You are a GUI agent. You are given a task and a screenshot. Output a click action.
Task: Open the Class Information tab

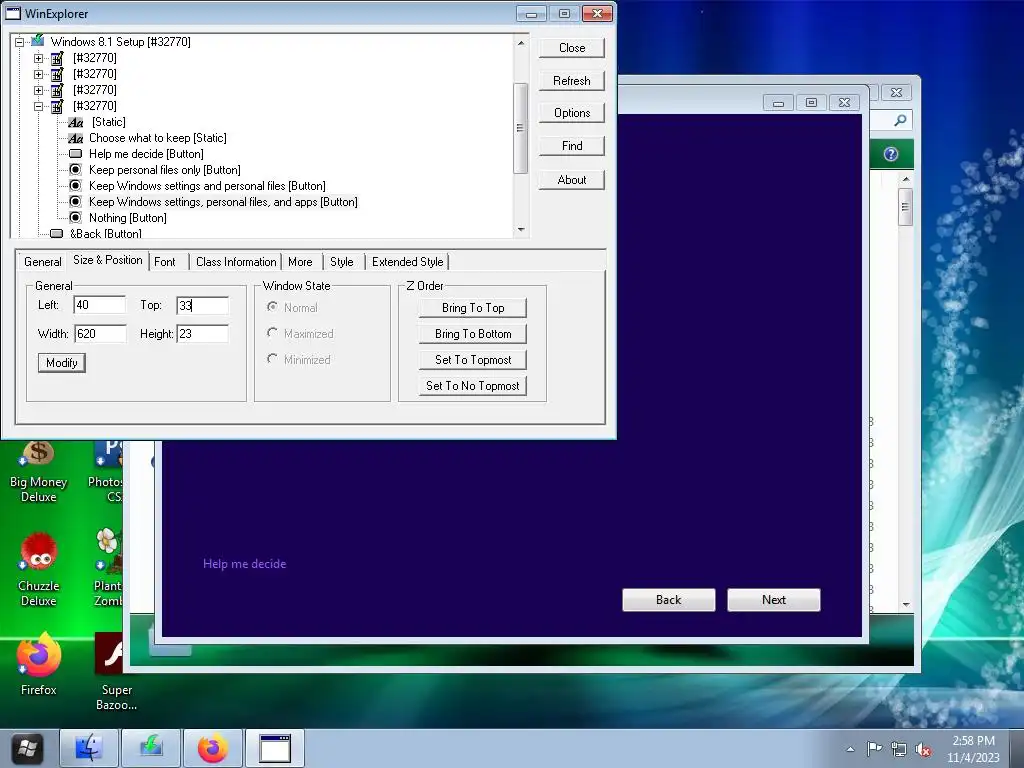click(236, 262)
